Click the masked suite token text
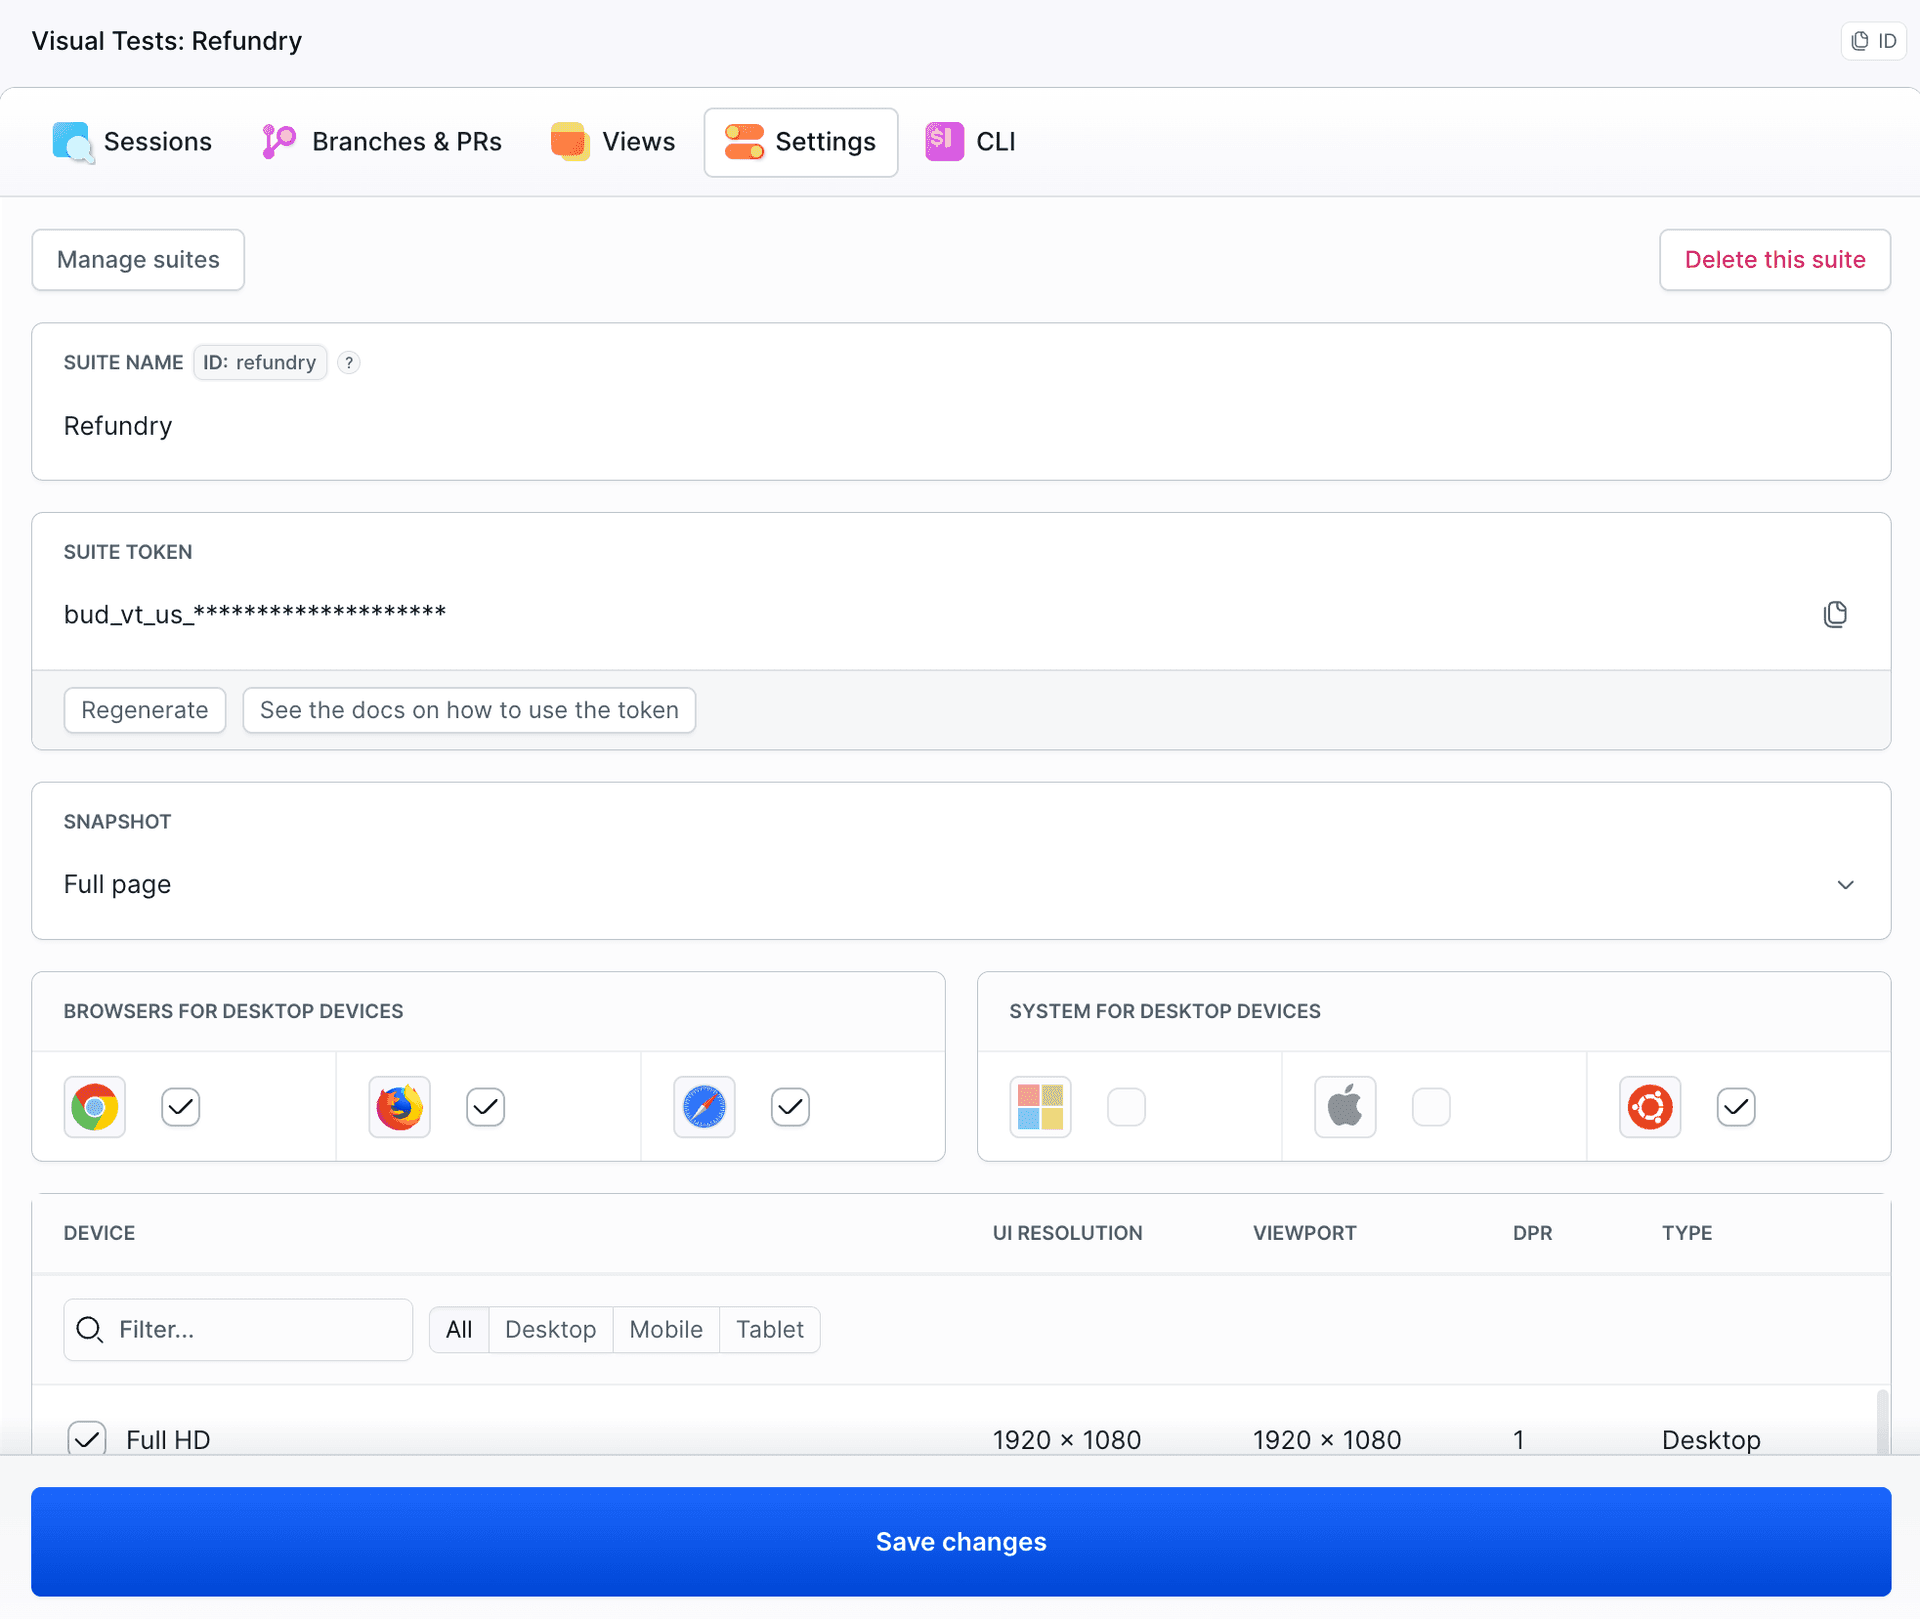 (x=255, y=614)
